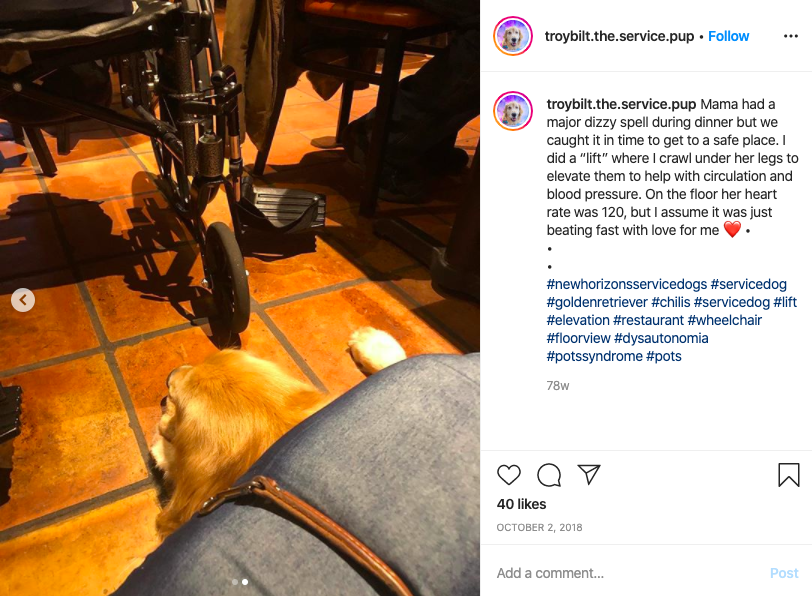Open the #potssyndrome hashtag
Viewport: 812px width, 596px height.
point(594,357)
